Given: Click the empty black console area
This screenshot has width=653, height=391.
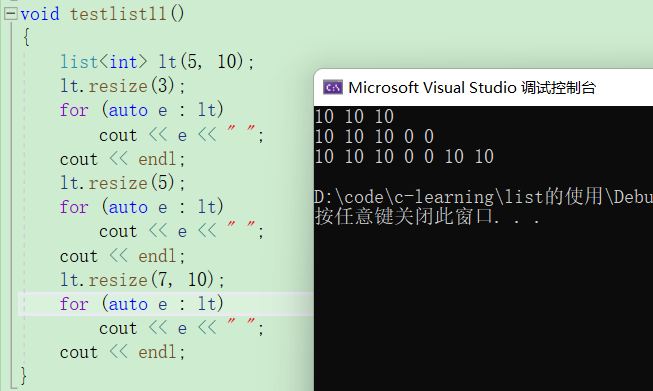Looking at the screenshot, I should click(x=483, y=308).
